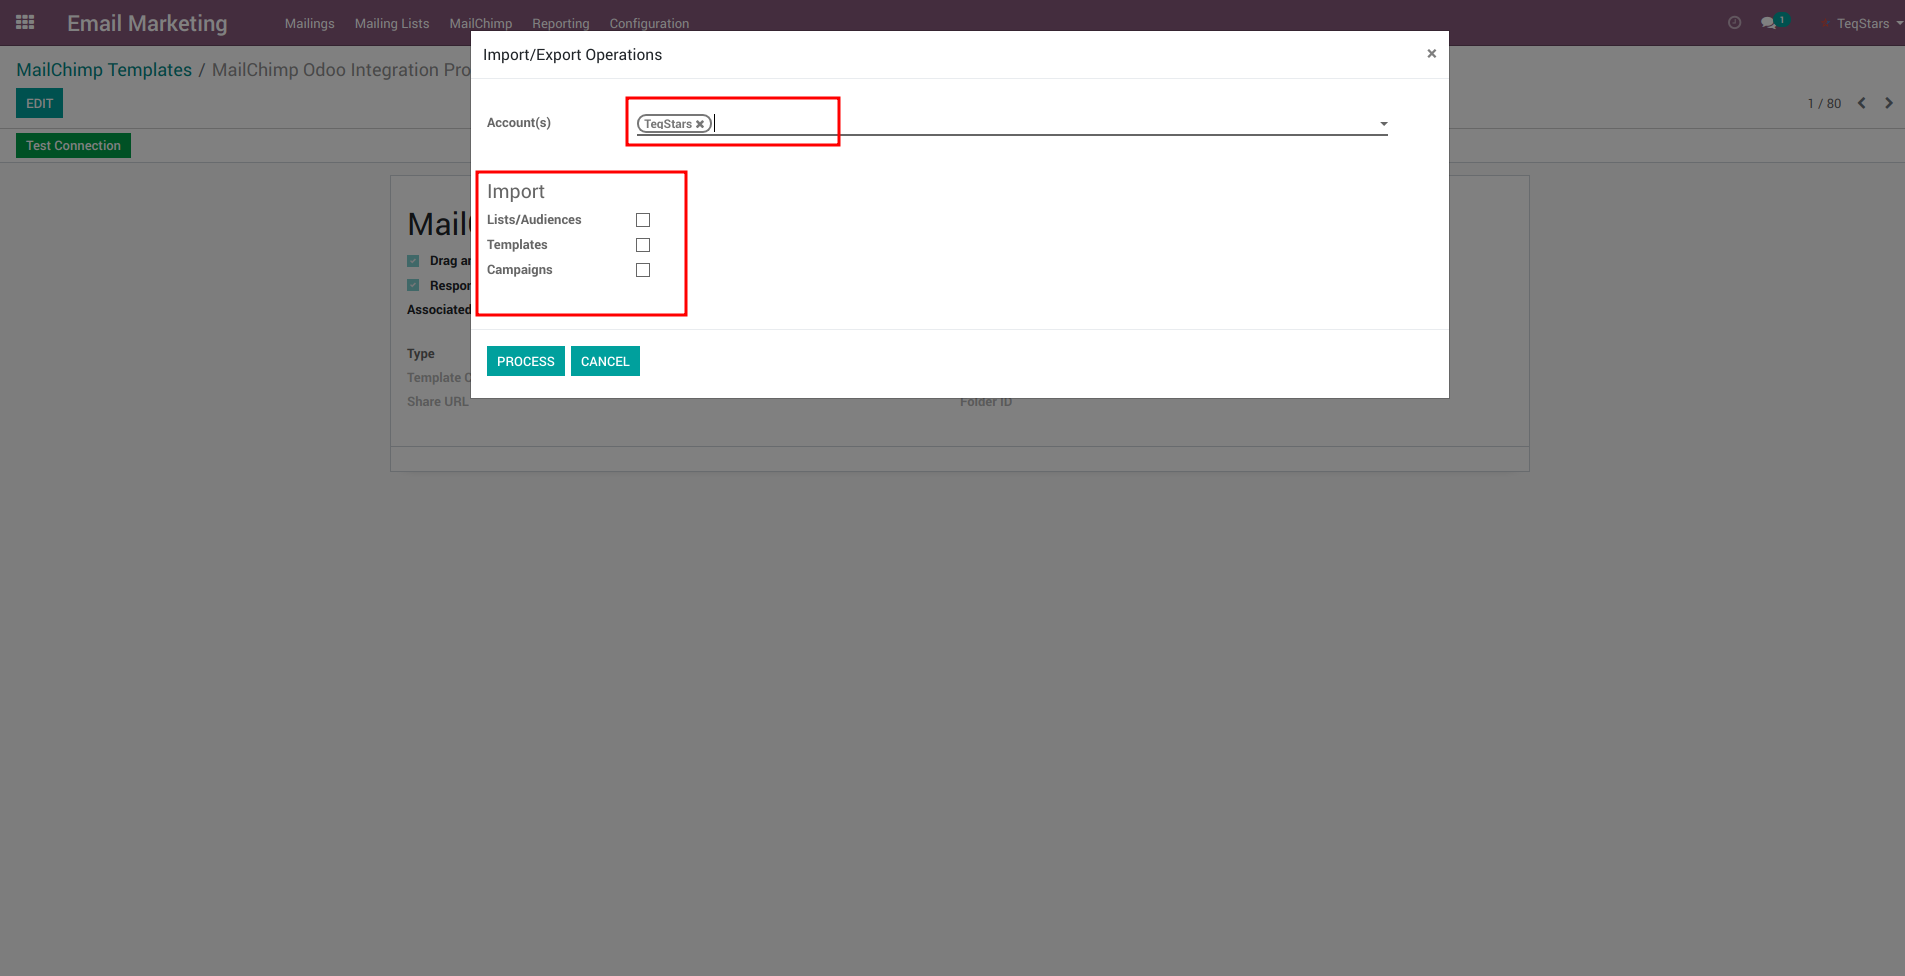
Task: Tick the Campaigns import checkbox
Action: tap(643, 270)
